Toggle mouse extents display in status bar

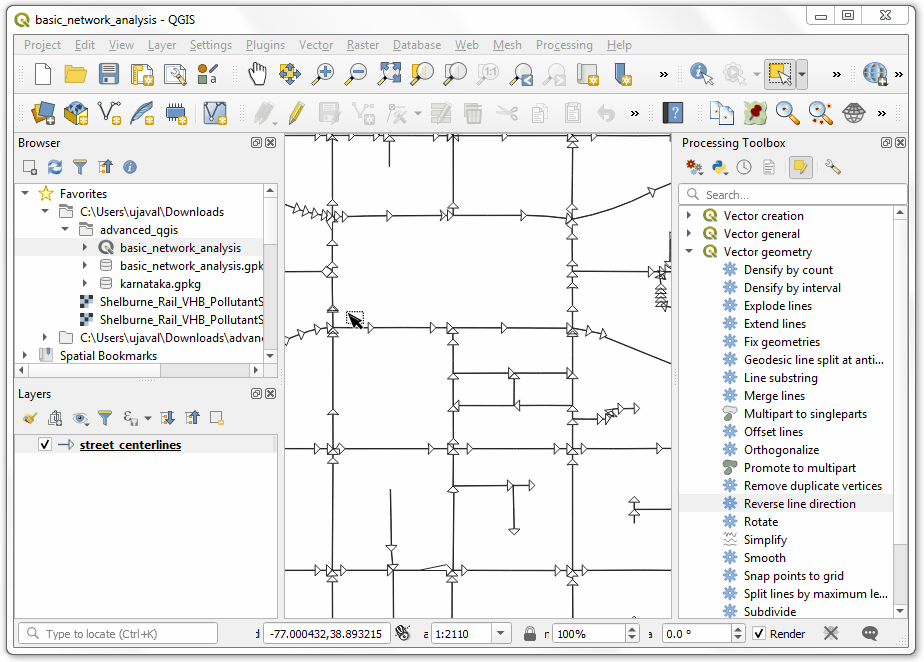point(403,634)
